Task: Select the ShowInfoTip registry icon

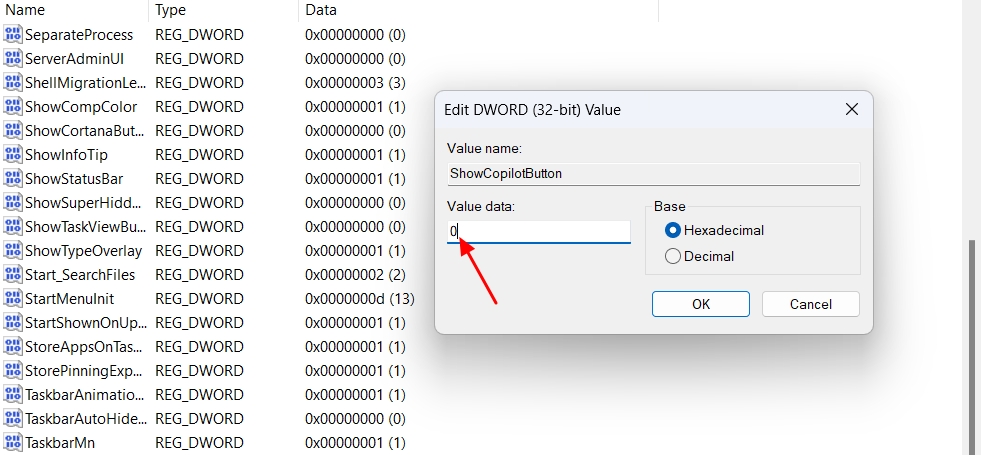Action: pos(12,155)
